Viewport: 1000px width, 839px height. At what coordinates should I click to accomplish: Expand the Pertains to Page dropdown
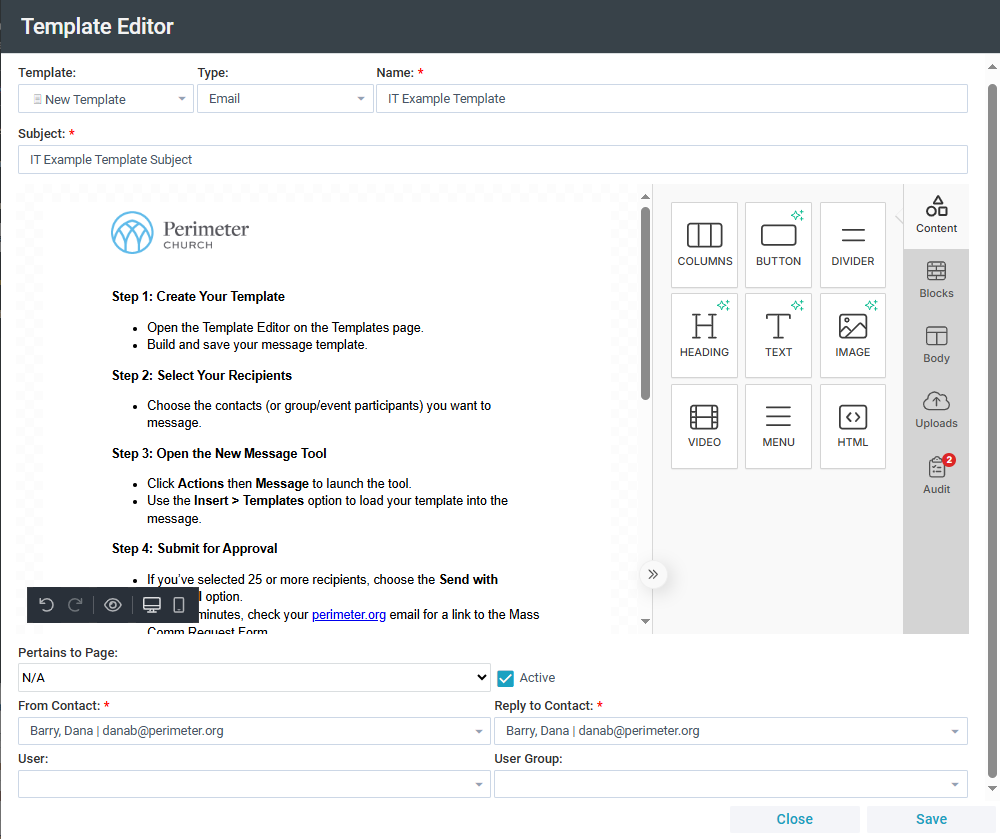click(254, 677)
